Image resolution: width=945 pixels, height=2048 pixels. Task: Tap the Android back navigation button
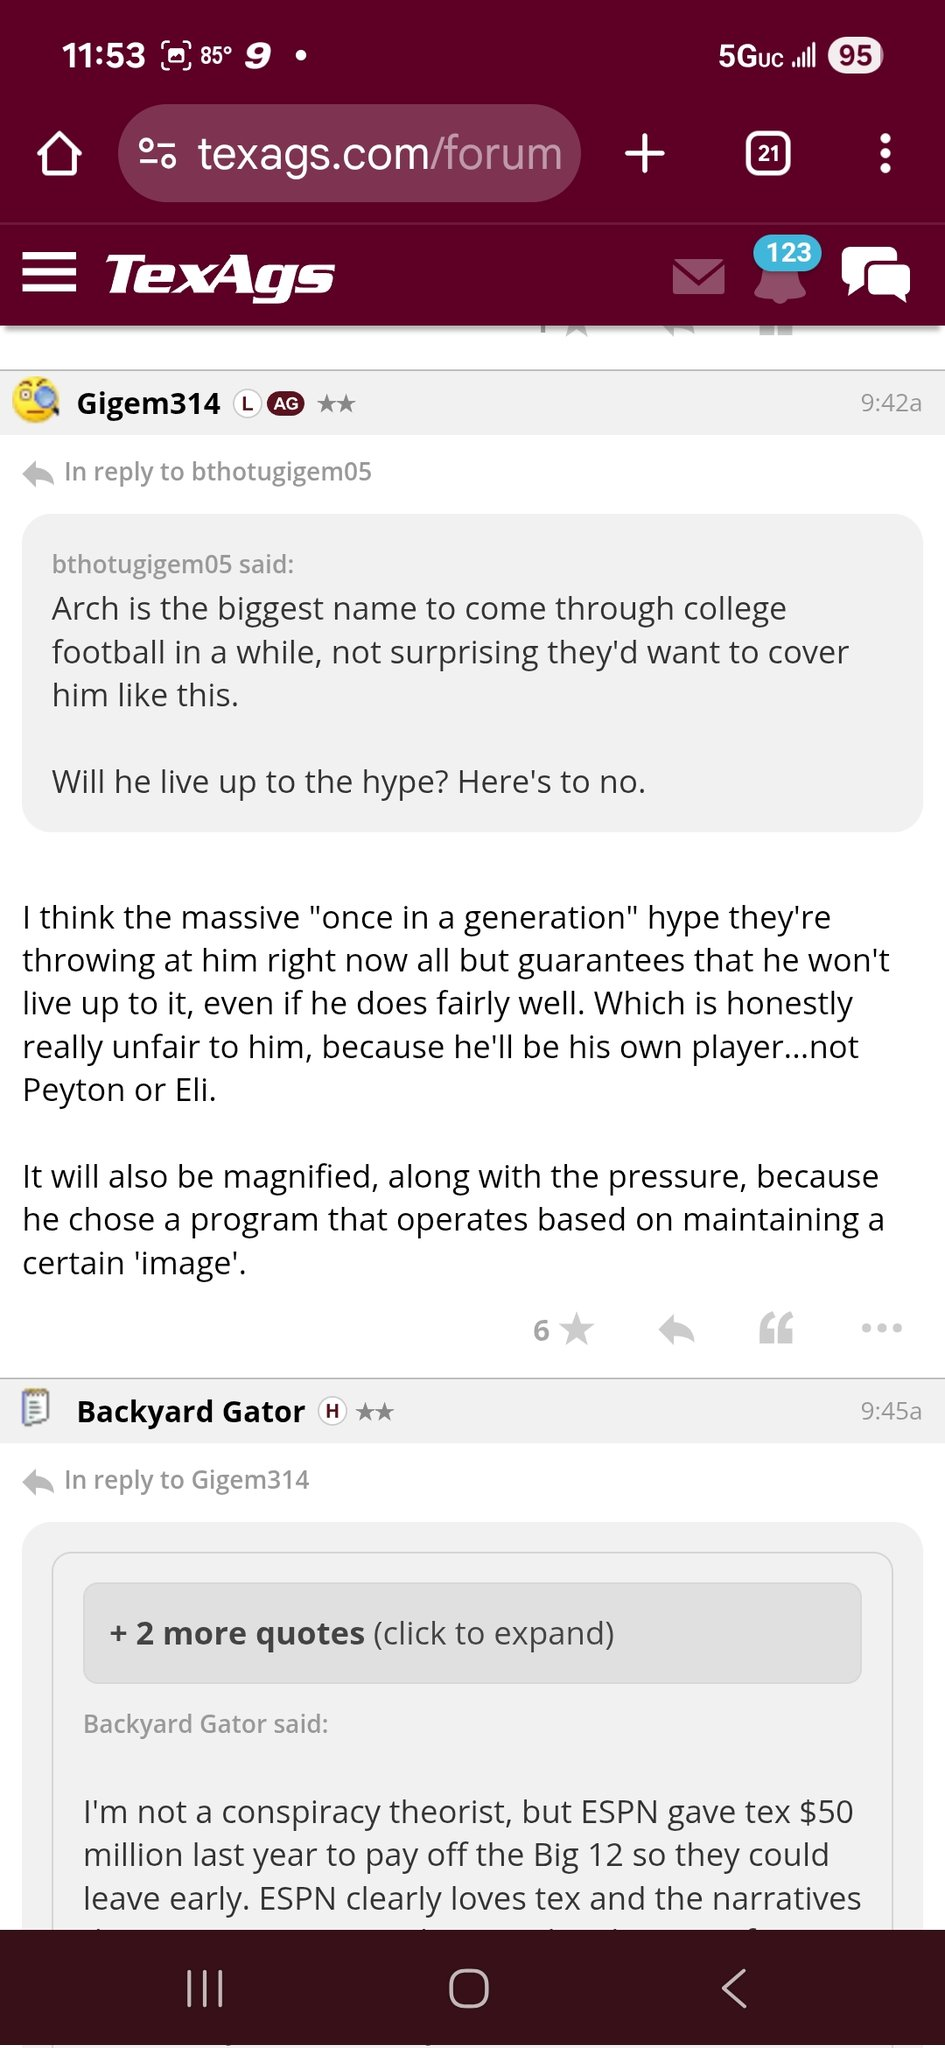[735, 1988]
